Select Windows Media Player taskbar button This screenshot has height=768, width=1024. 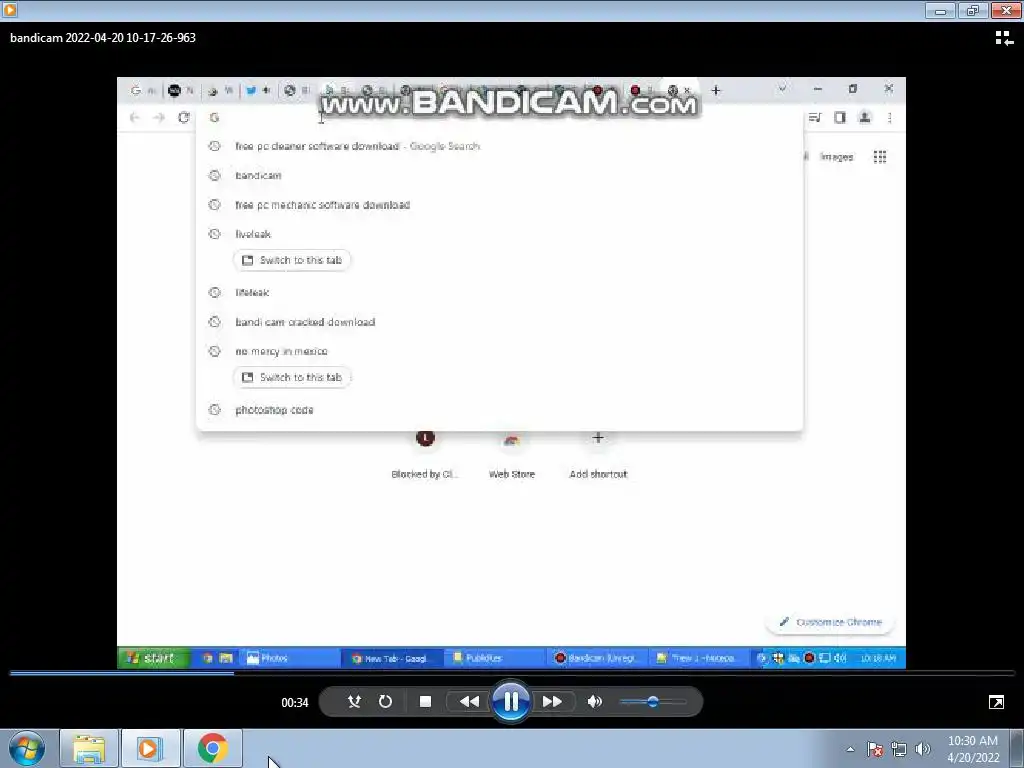tap(150, 748)
